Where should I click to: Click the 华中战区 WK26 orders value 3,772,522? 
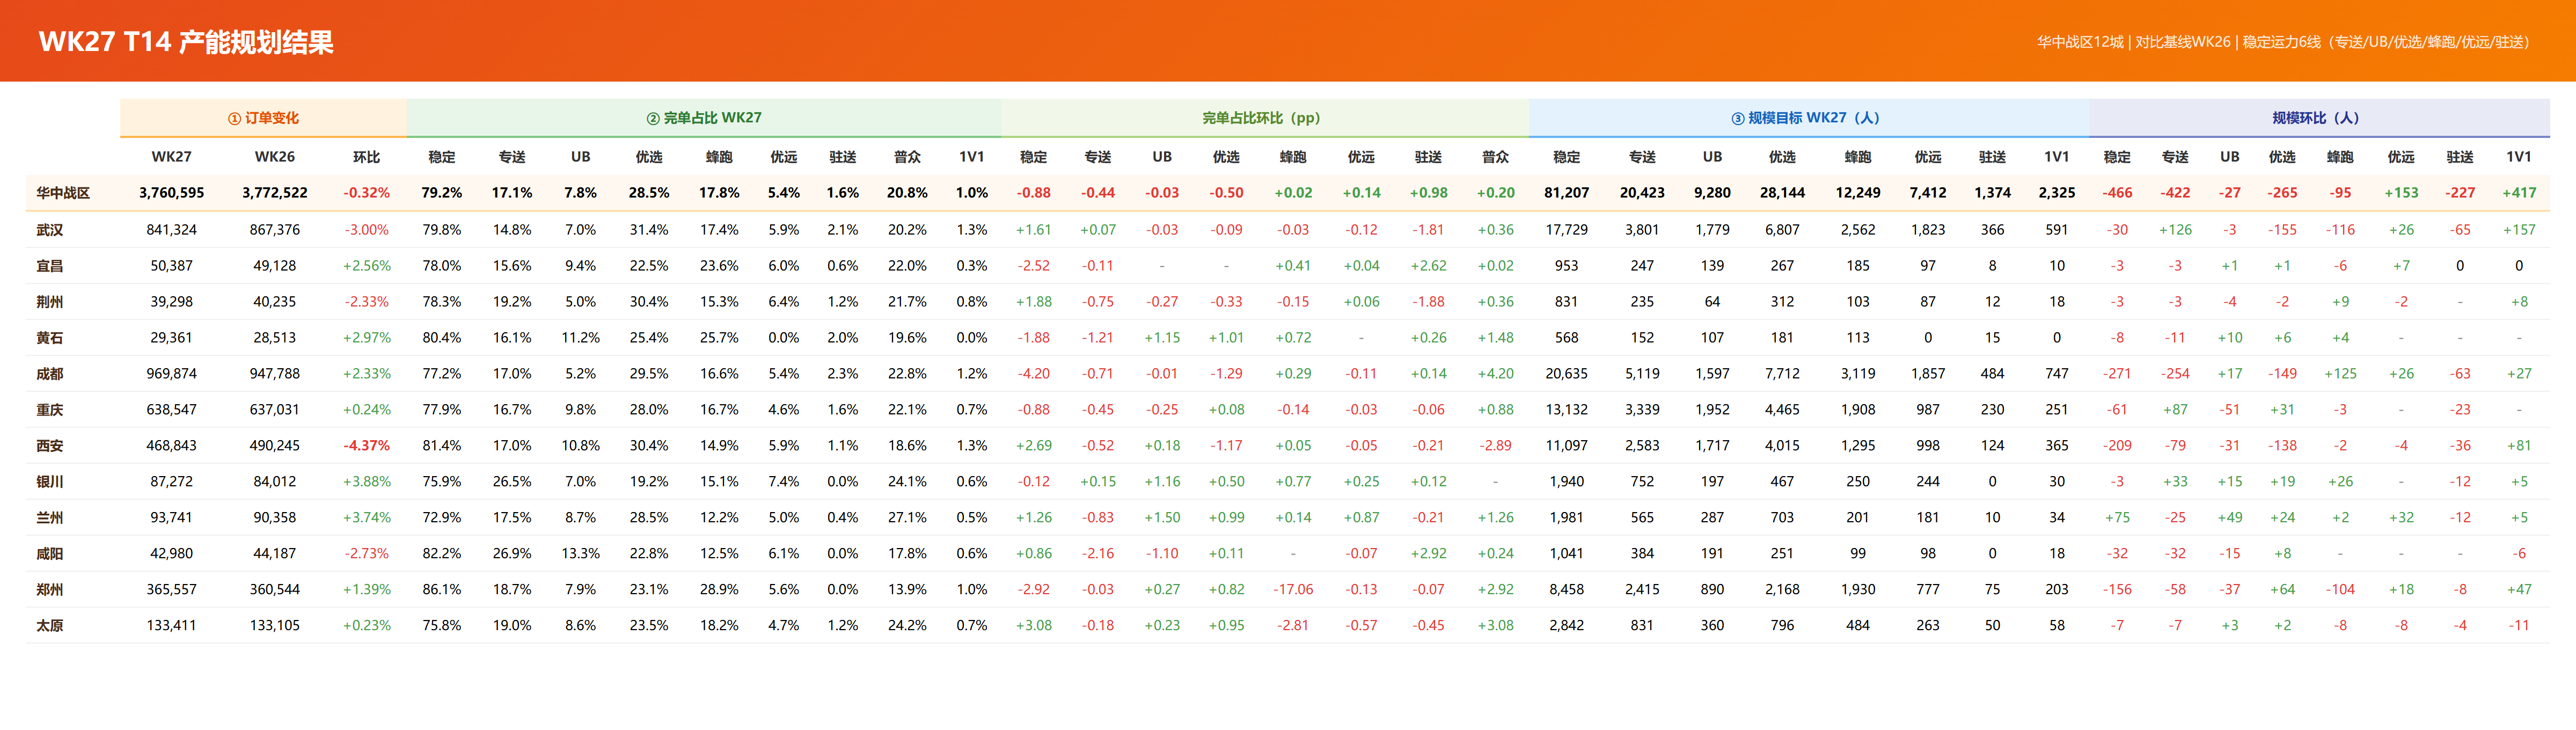(x=275, y=193)
